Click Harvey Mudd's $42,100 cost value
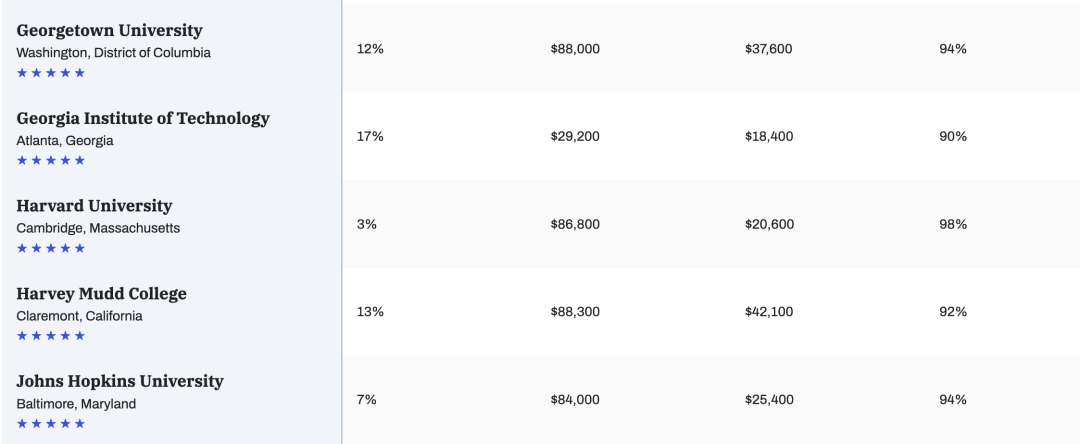This screenshot has width=1080, height=444. [769, 312]
